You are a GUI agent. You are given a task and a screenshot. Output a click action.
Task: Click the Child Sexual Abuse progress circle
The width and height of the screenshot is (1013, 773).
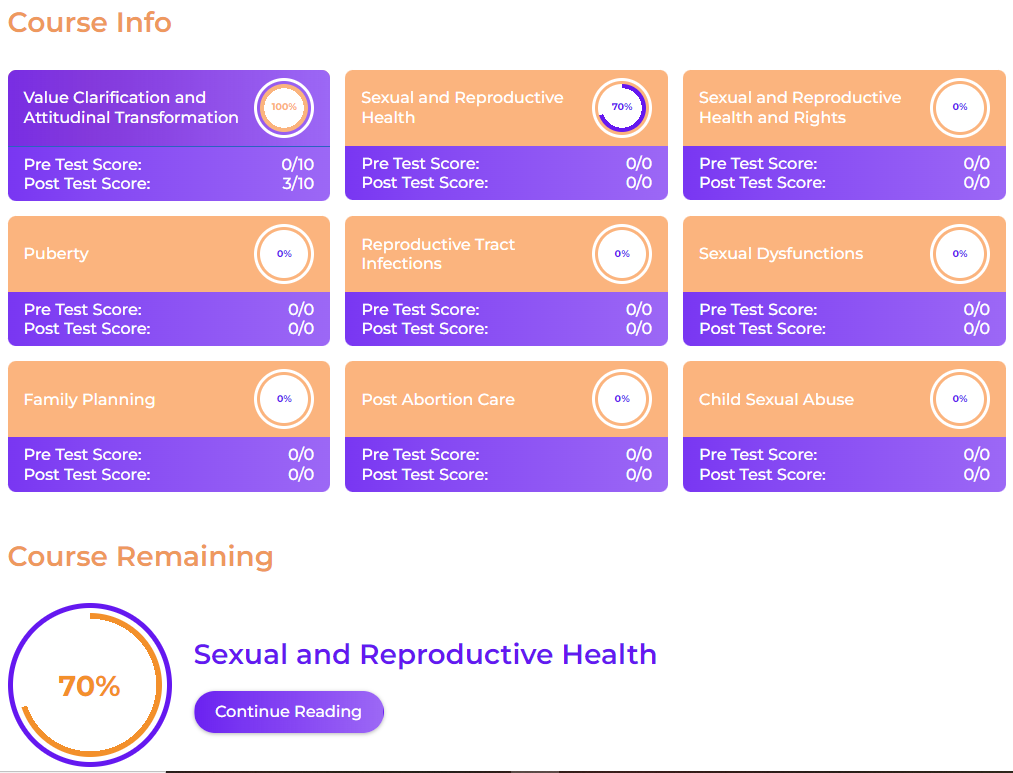[x=959, y=399]
